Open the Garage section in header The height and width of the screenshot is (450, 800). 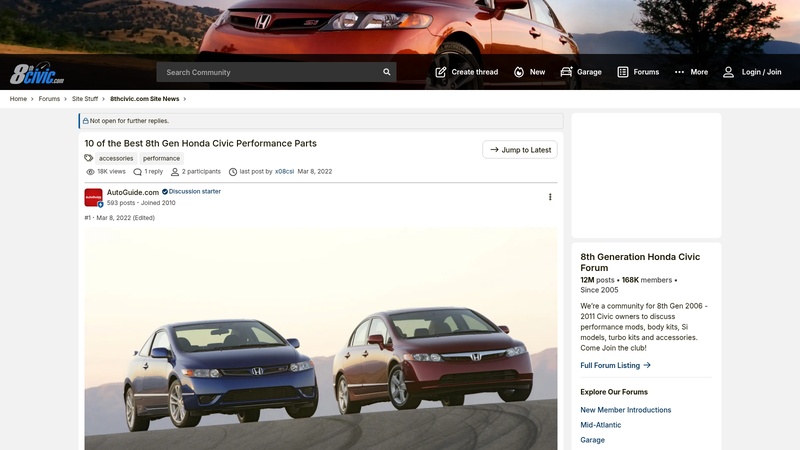tap(581, 72)
